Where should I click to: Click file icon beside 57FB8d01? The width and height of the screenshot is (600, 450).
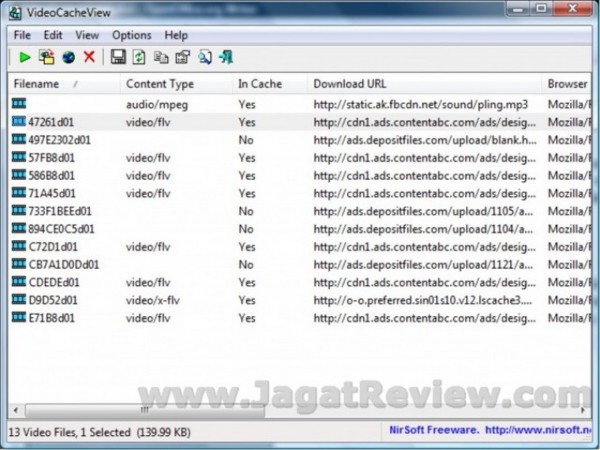tap(19, 157)
